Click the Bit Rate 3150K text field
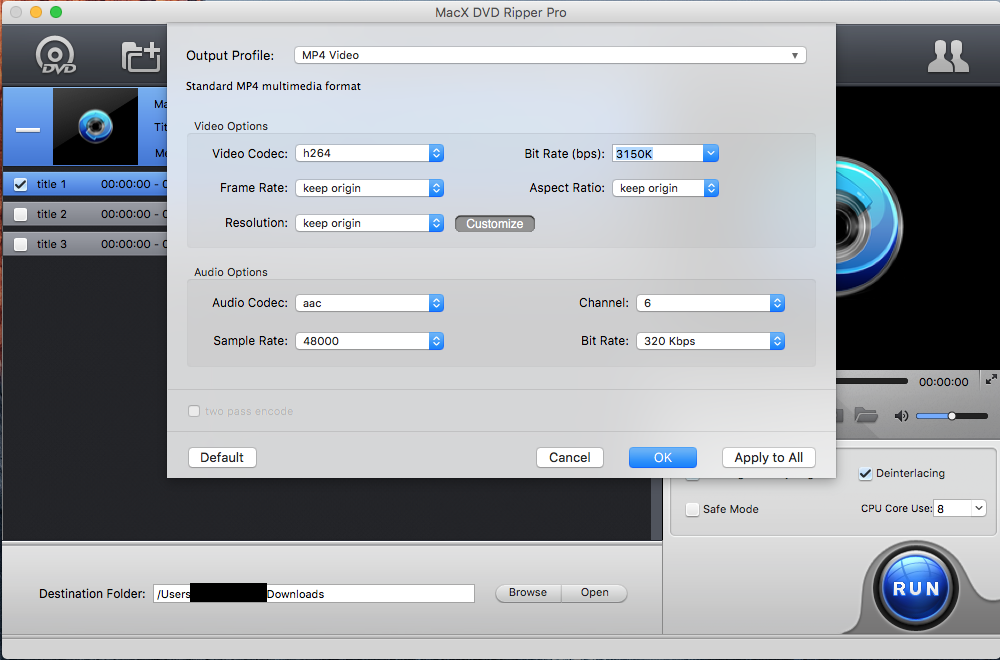Screen dimensions: 1000x660 click(x=658, y=154)
